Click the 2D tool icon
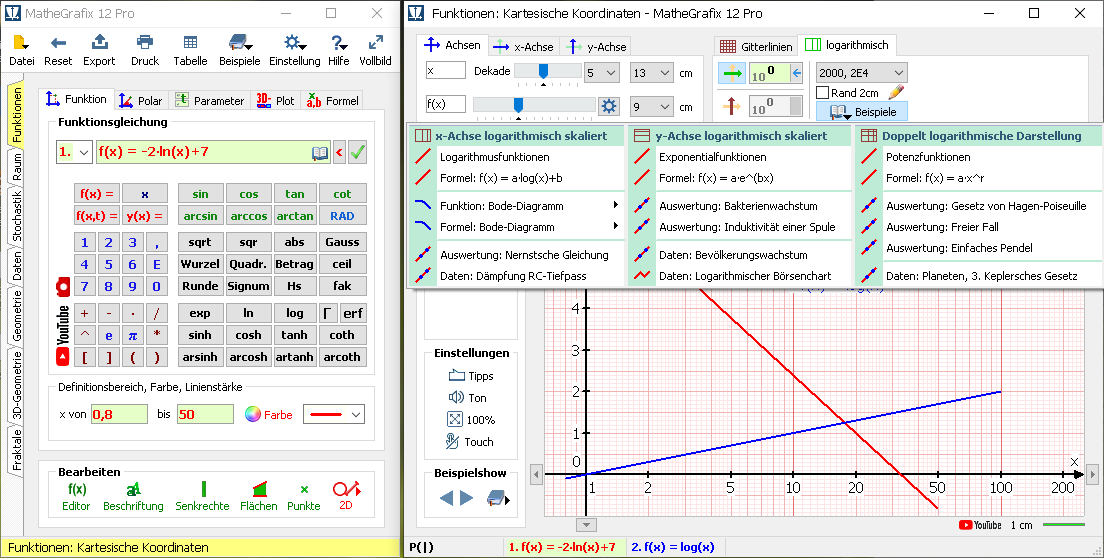 coord(346,495)
